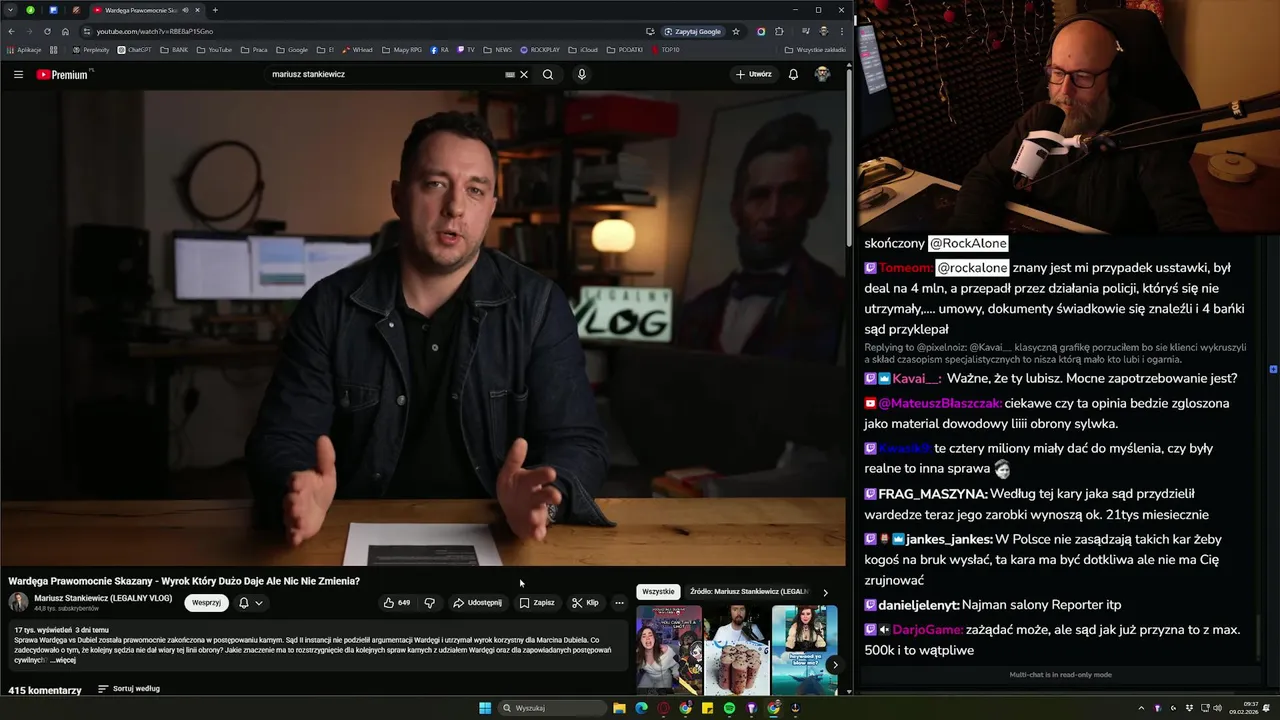The height and width of the screenshot is (720, 1280).
Task: Open Wszystkie zakładki bookmarks folder
Action: coord(815,49)
